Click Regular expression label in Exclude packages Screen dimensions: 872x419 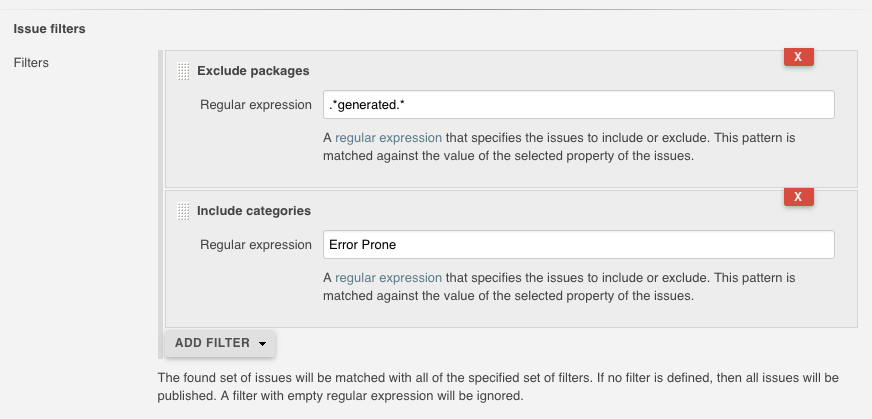click(x=256, y=105)
